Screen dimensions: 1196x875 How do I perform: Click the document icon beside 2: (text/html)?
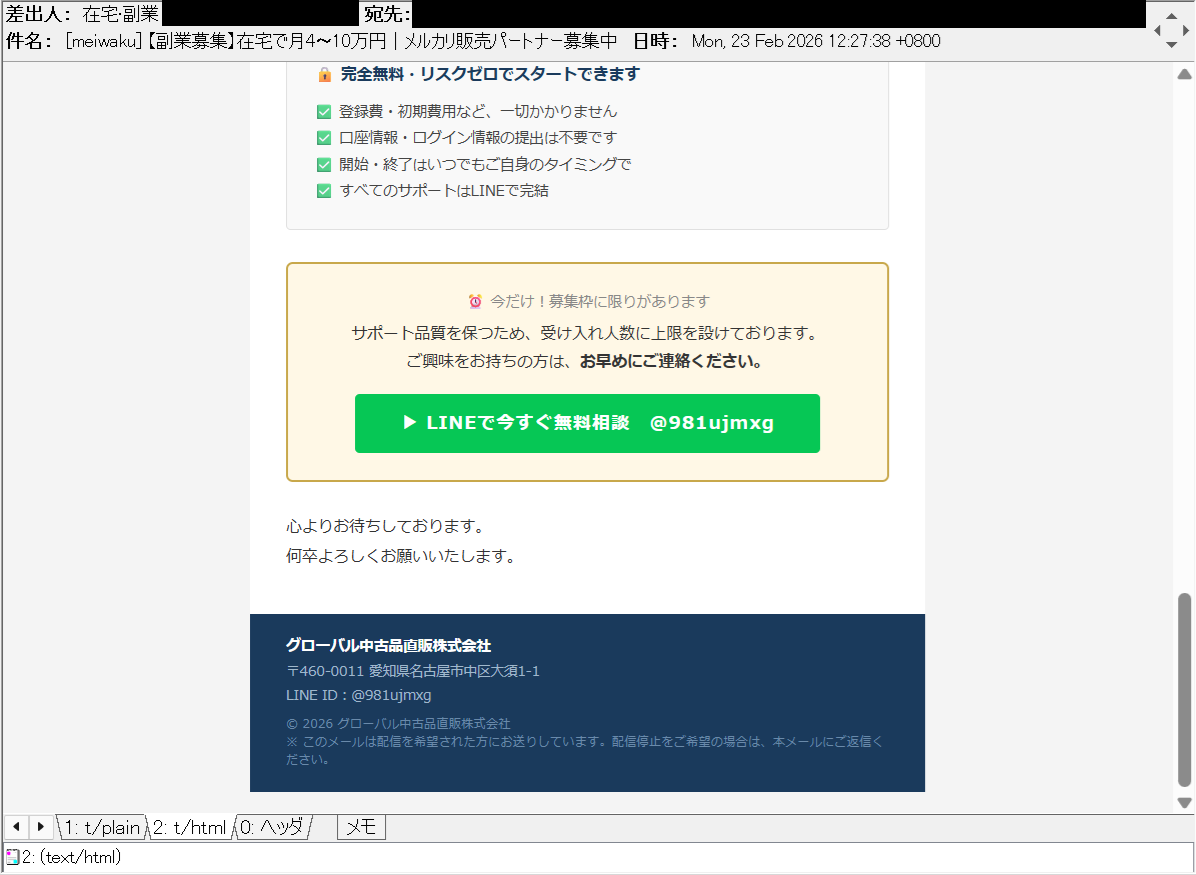point(12,857)
